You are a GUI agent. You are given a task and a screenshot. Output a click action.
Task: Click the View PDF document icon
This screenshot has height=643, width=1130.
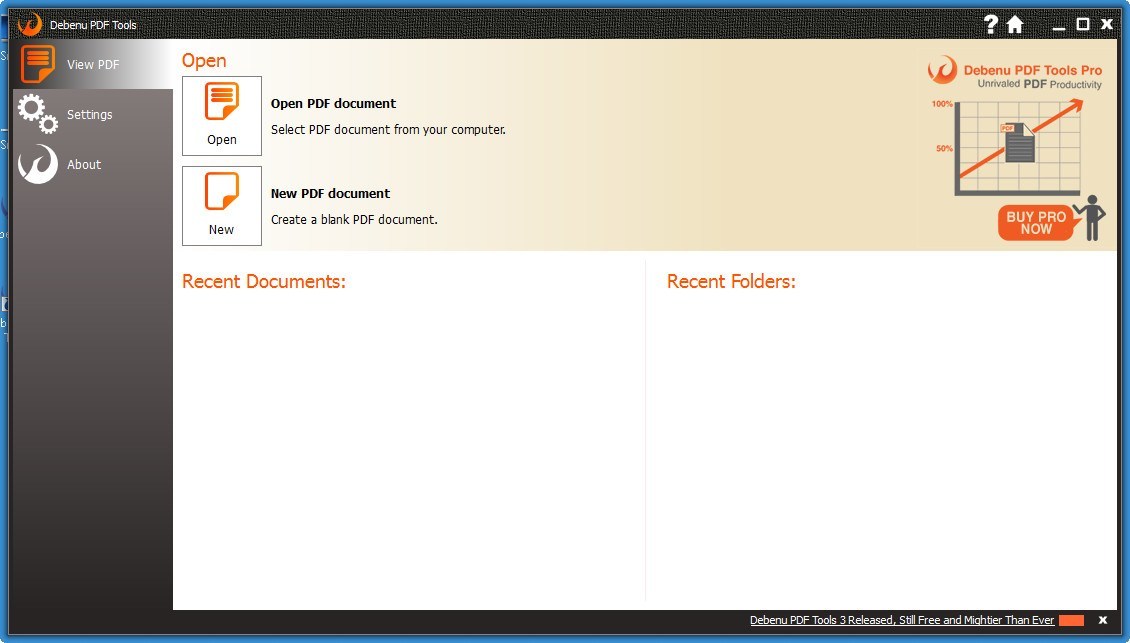(37, 64)
